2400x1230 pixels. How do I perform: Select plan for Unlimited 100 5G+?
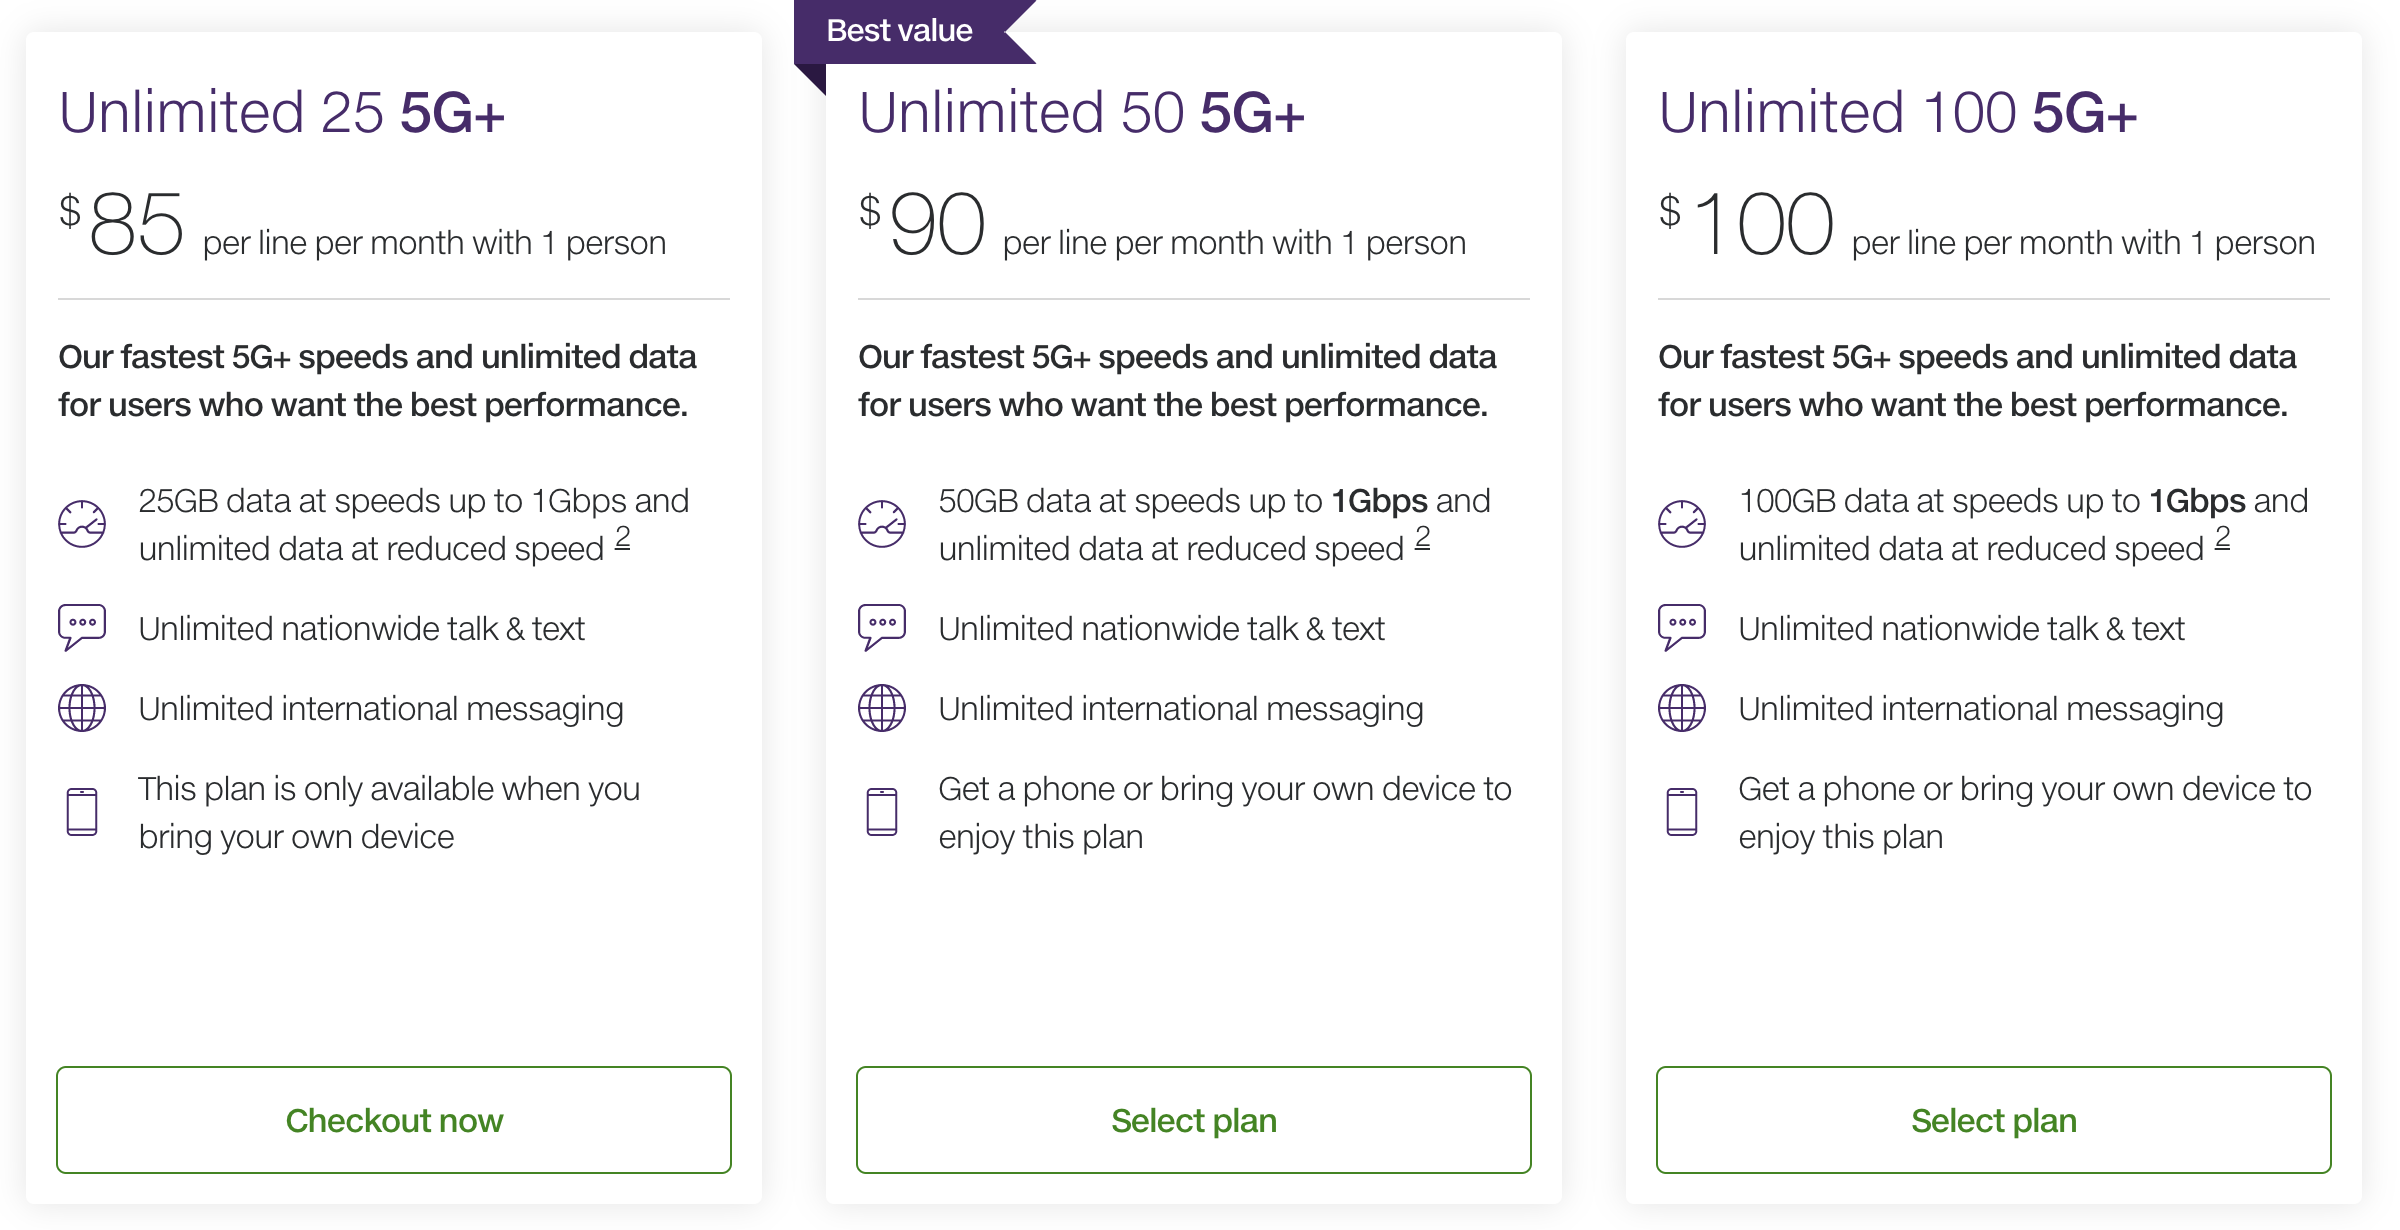click(x=1994, y=1120)
